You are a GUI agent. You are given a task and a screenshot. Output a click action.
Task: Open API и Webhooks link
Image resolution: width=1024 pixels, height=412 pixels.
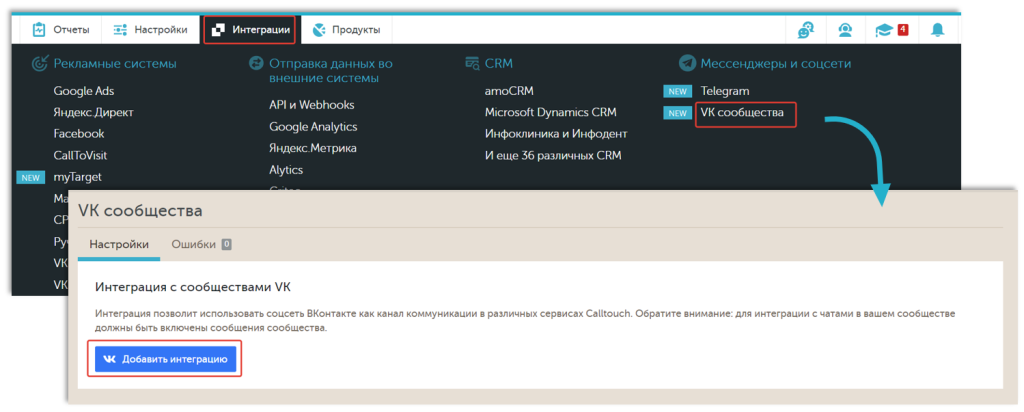[x=311, y=105]
